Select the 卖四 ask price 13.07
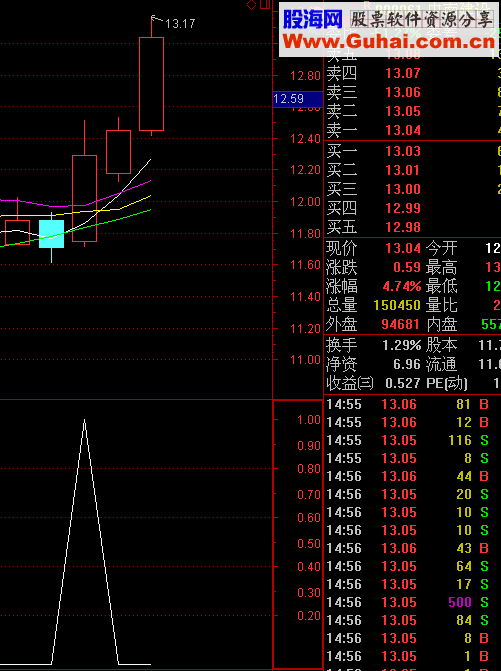 pos(403,73)
